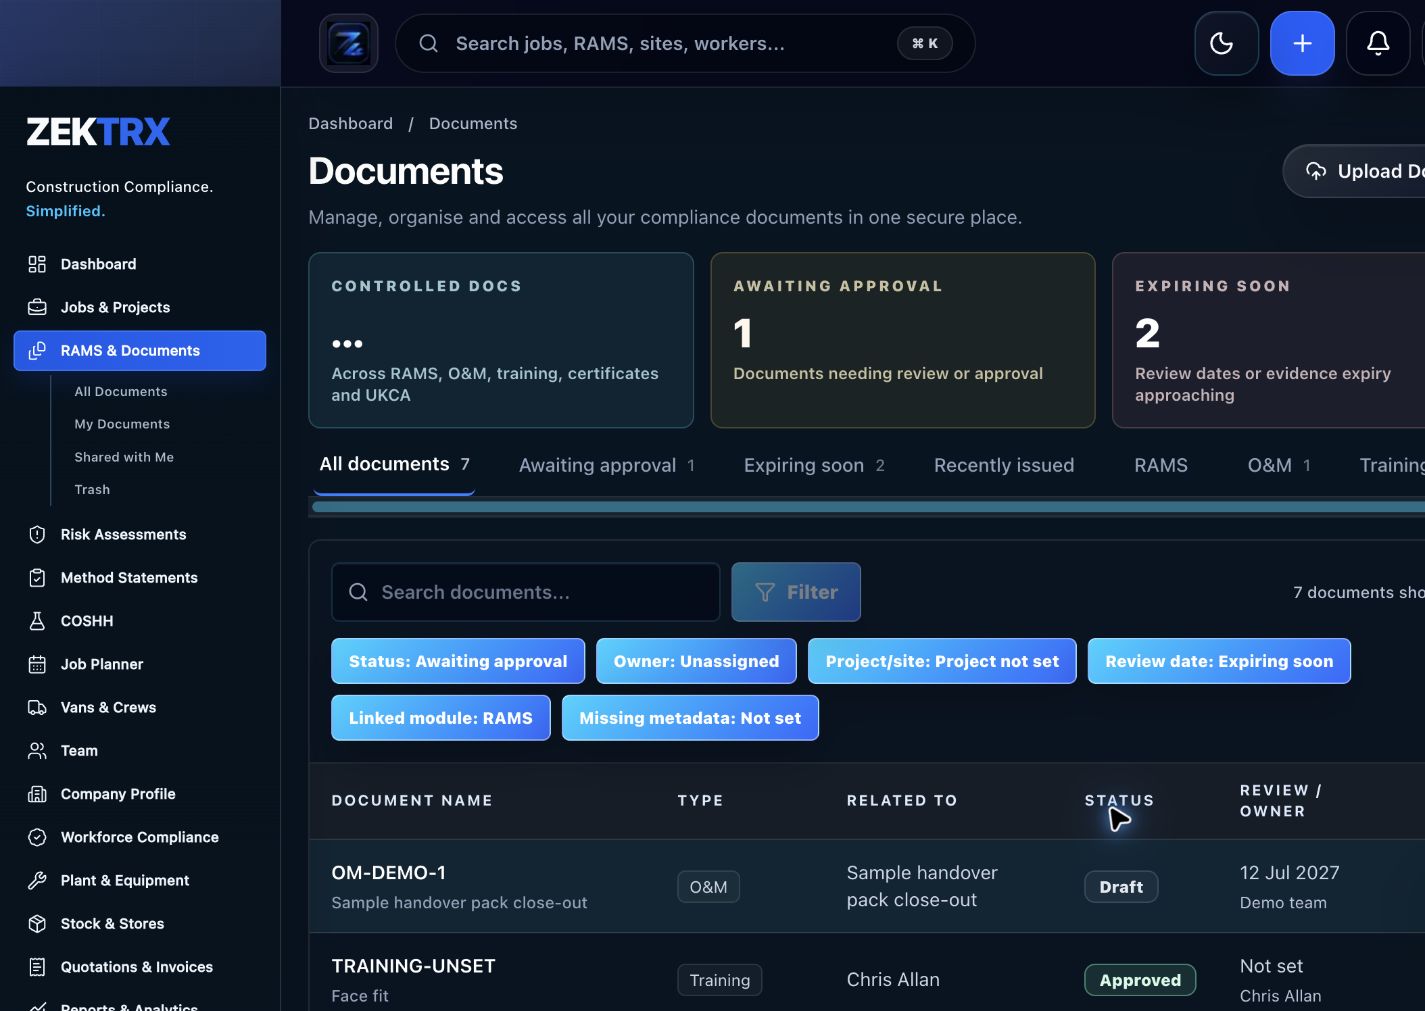Open the OM-DEMO-1 document row
This screenshot has height=1011, width=1425.
point(867,887)
